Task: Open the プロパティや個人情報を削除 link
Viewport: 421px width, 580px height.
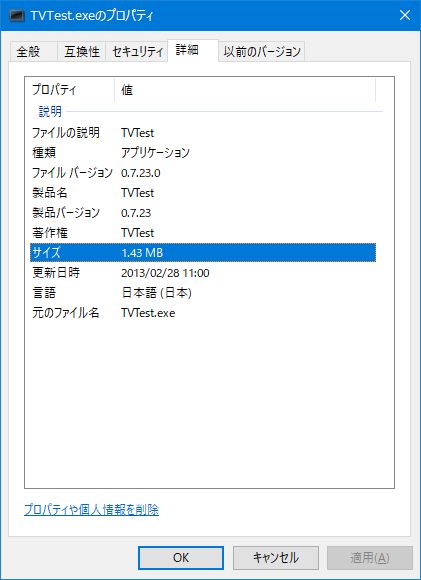Action: [91, 510]
